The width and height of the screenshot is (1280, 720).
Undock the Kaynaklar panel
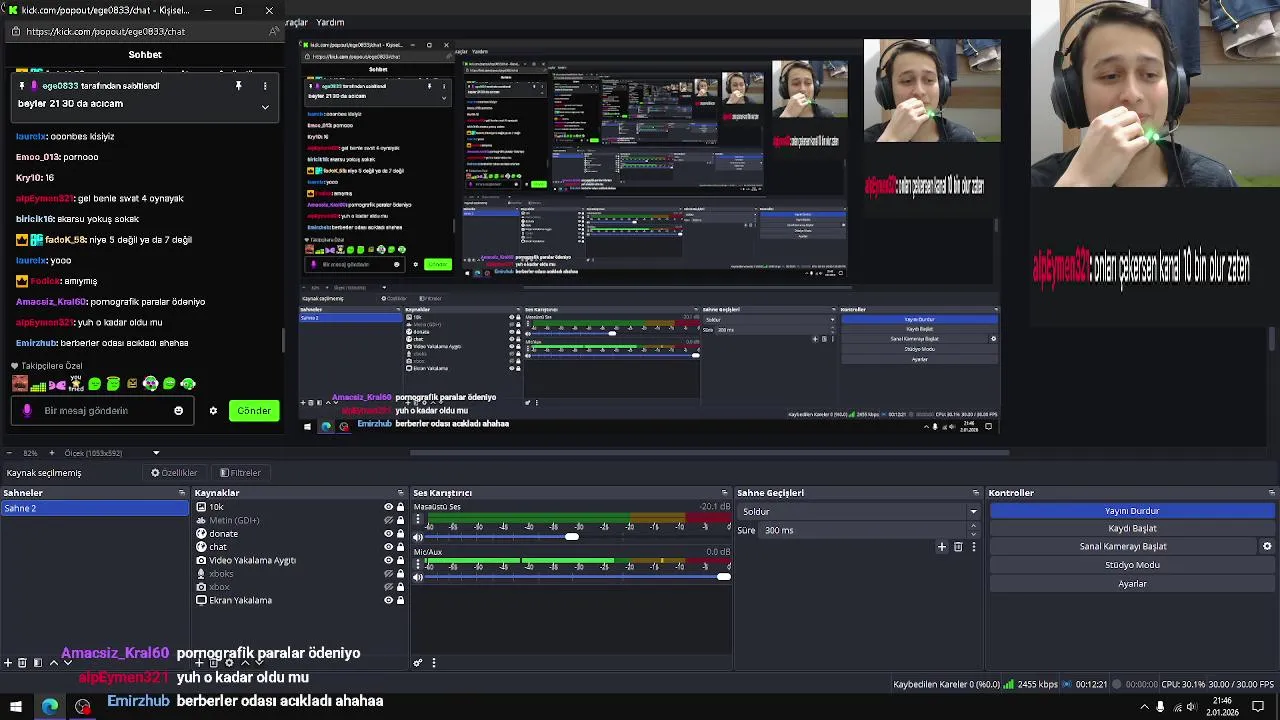point(401,493)
